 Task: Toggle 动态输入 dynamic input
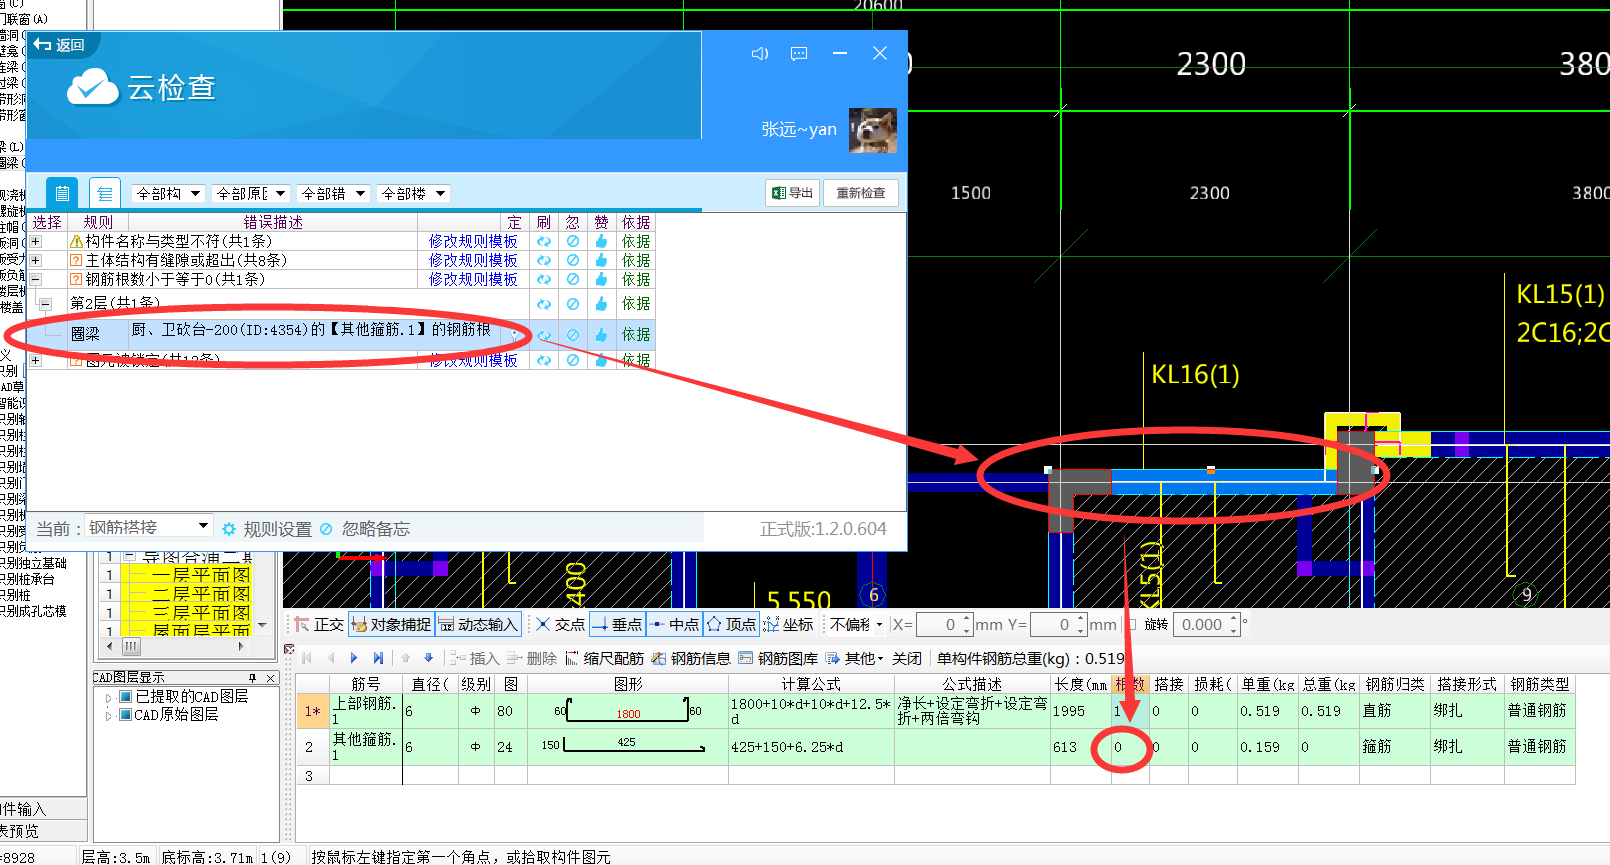coord(478,624)
